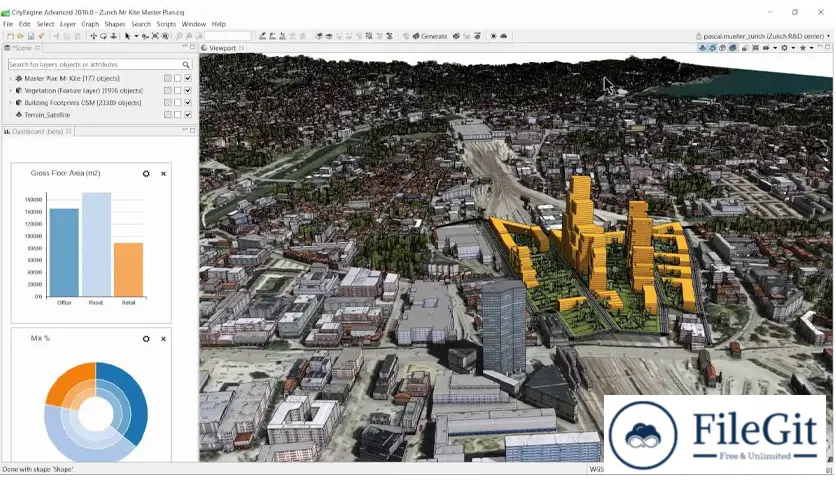836x484 pixels.
Task: Expand the Building Footprints OSM tree node
Action: point(11,102)
